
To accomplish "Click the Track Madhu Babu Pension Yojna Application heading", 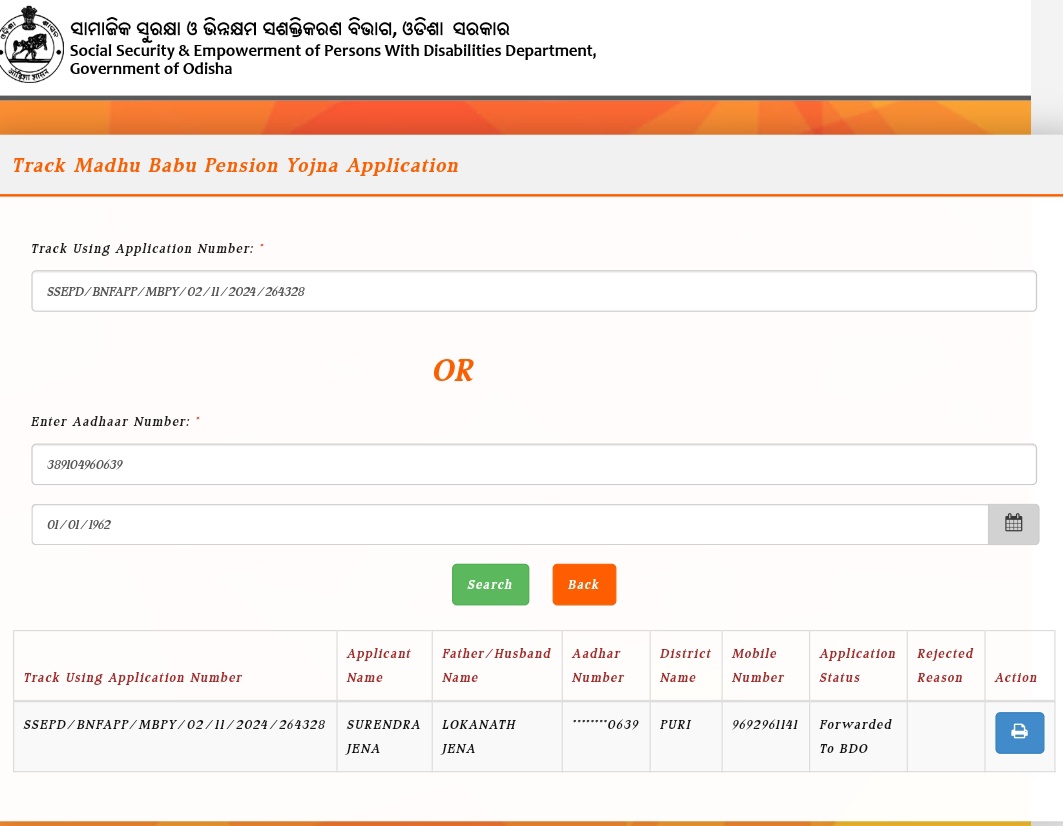I will [x=235, y=165].
